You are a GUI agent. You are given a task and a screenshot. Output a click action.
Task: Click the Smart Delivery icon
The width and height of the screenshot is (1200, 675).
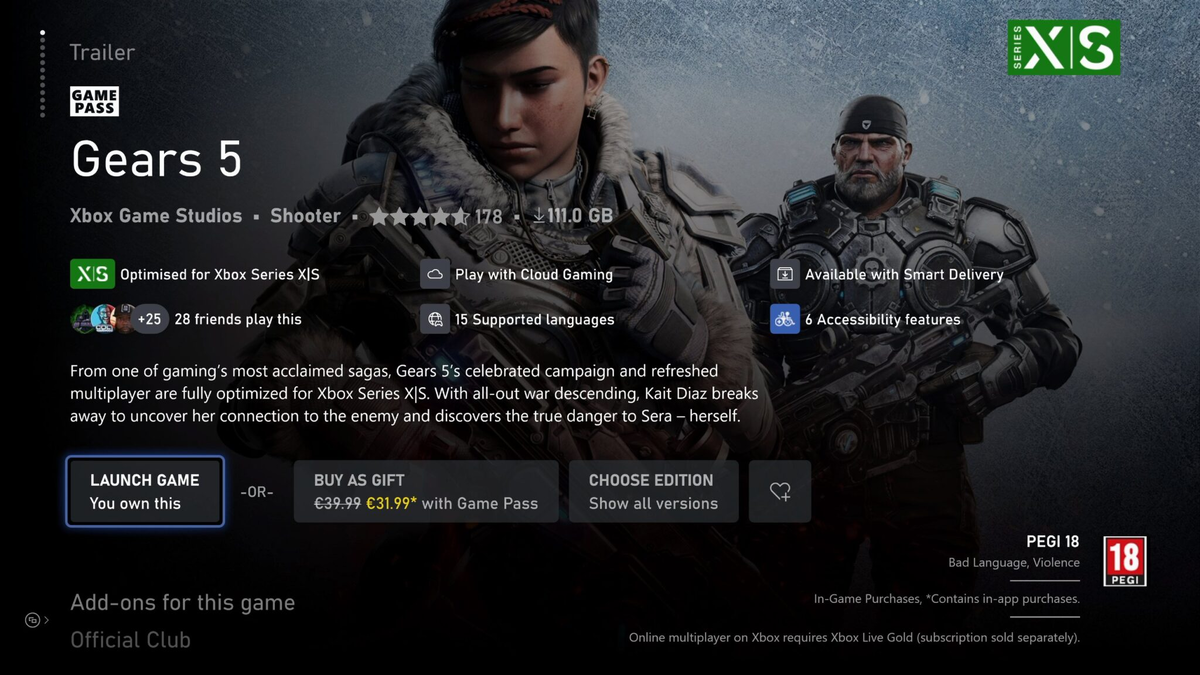[x=785, y=273]
